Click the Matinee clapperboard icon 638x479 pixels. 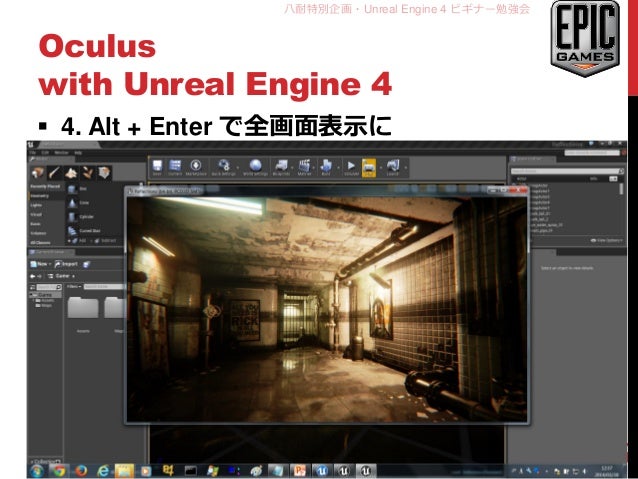click(x=303, y=167)
